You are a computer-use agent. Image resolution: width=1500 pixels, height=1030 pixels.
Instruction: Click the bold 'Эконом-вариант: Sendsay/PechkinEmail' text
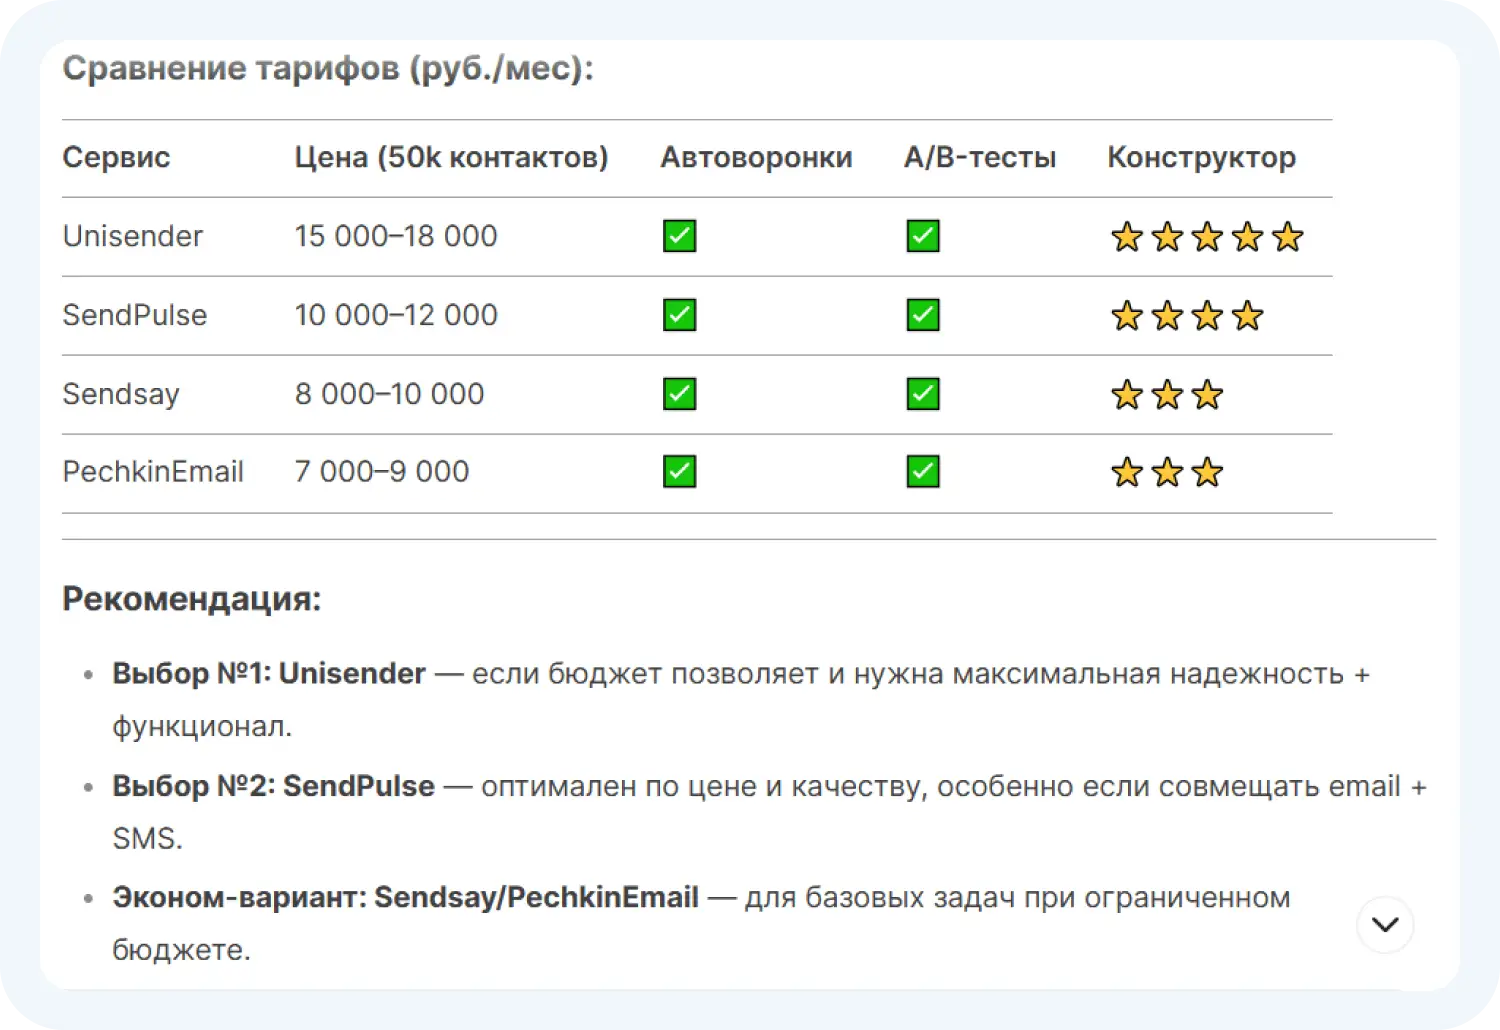tap(405, 898)
